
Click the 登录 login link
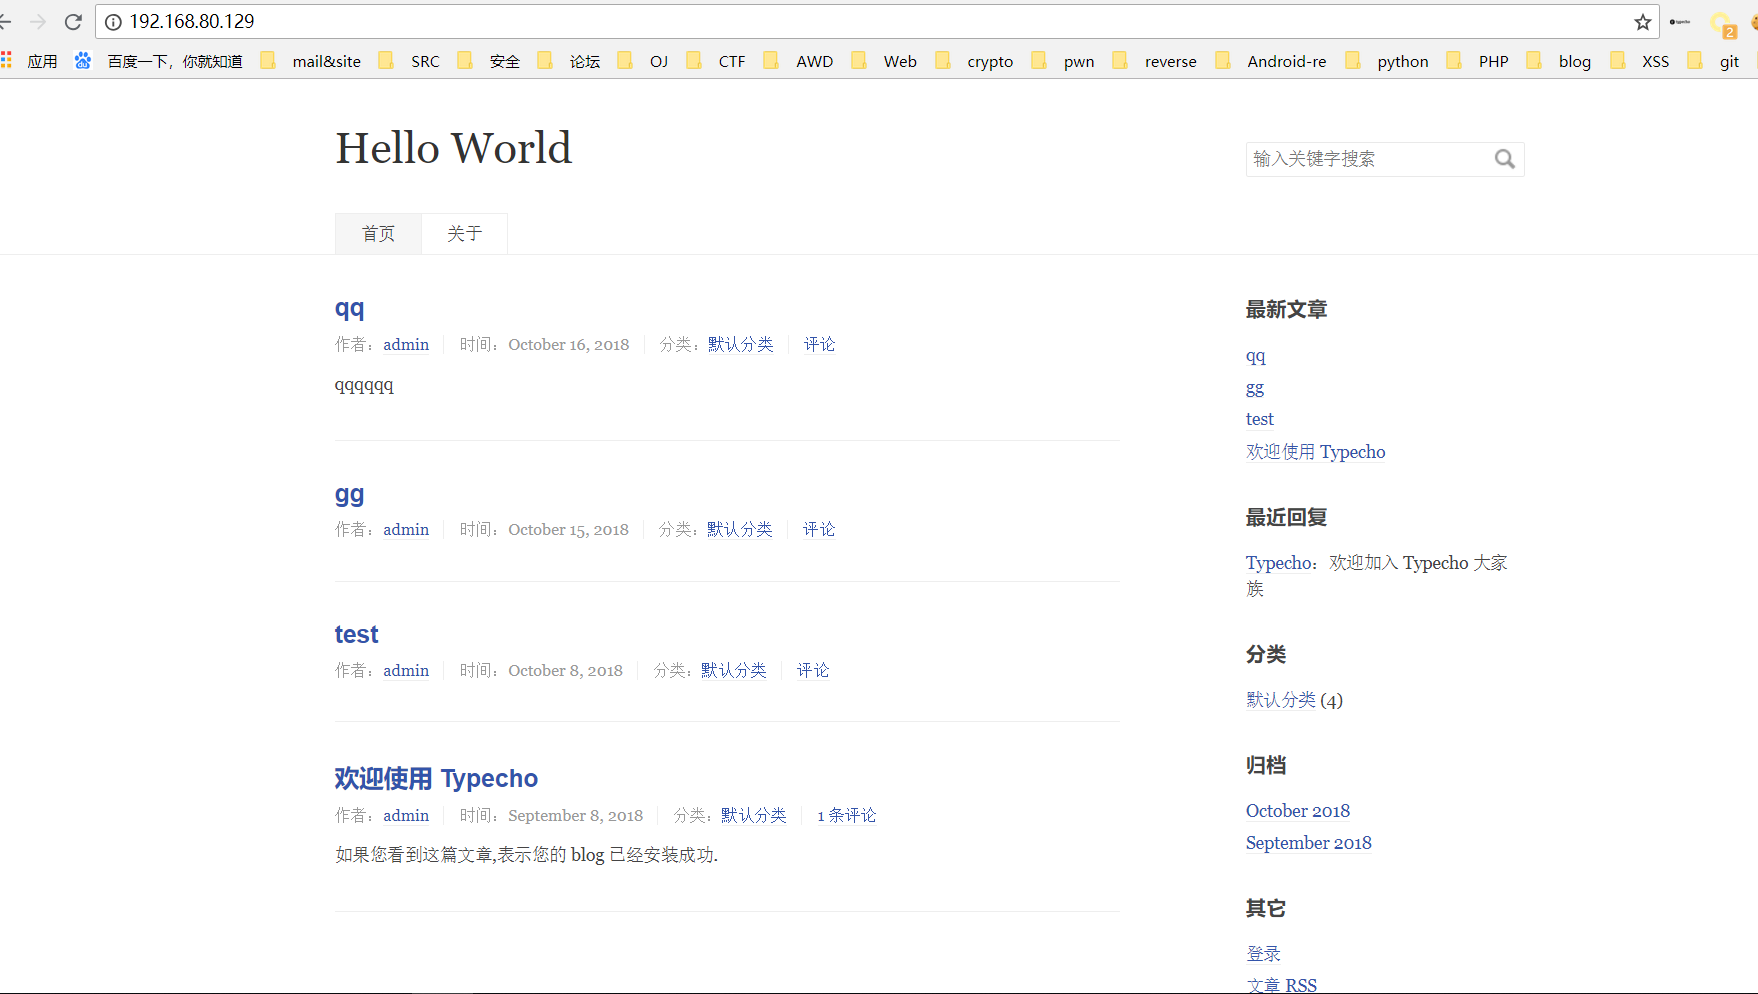click(1263, 954)
